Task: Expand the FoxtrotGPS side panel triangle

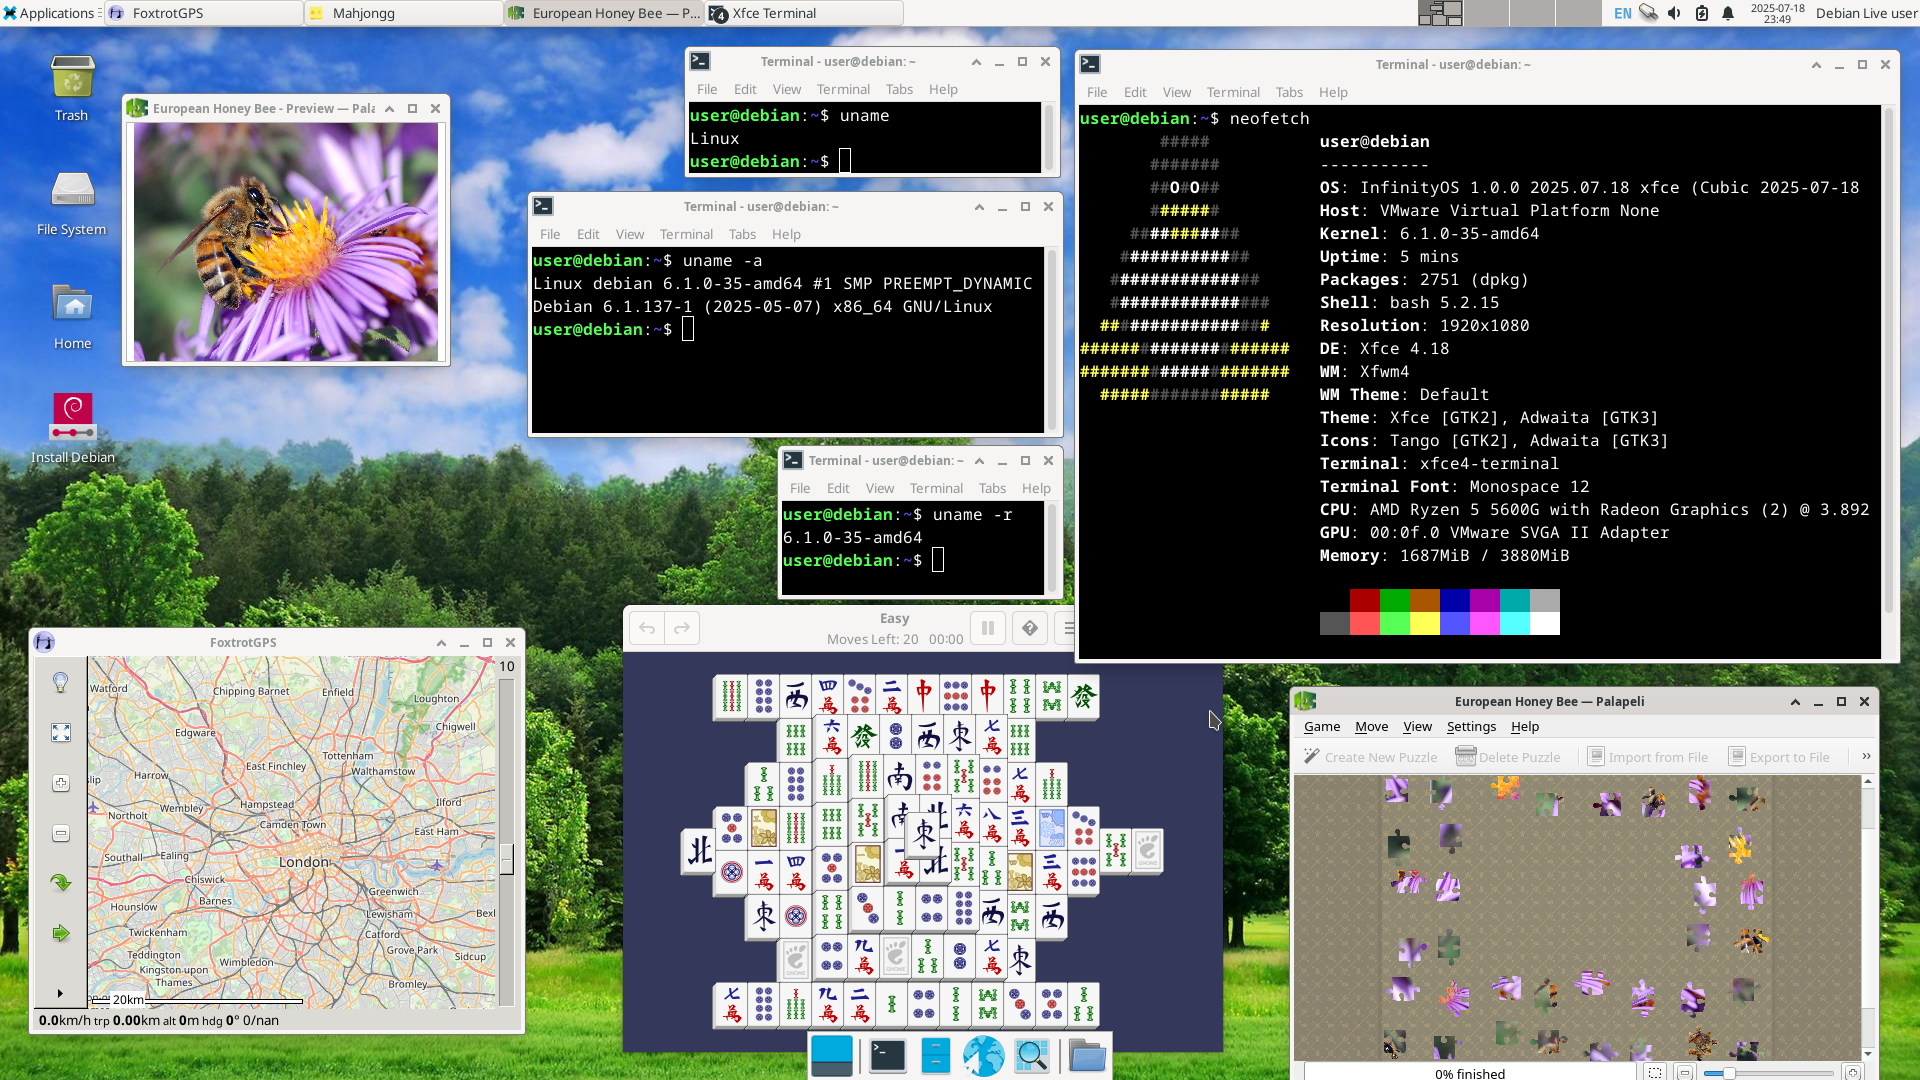Action: point(60,993)
